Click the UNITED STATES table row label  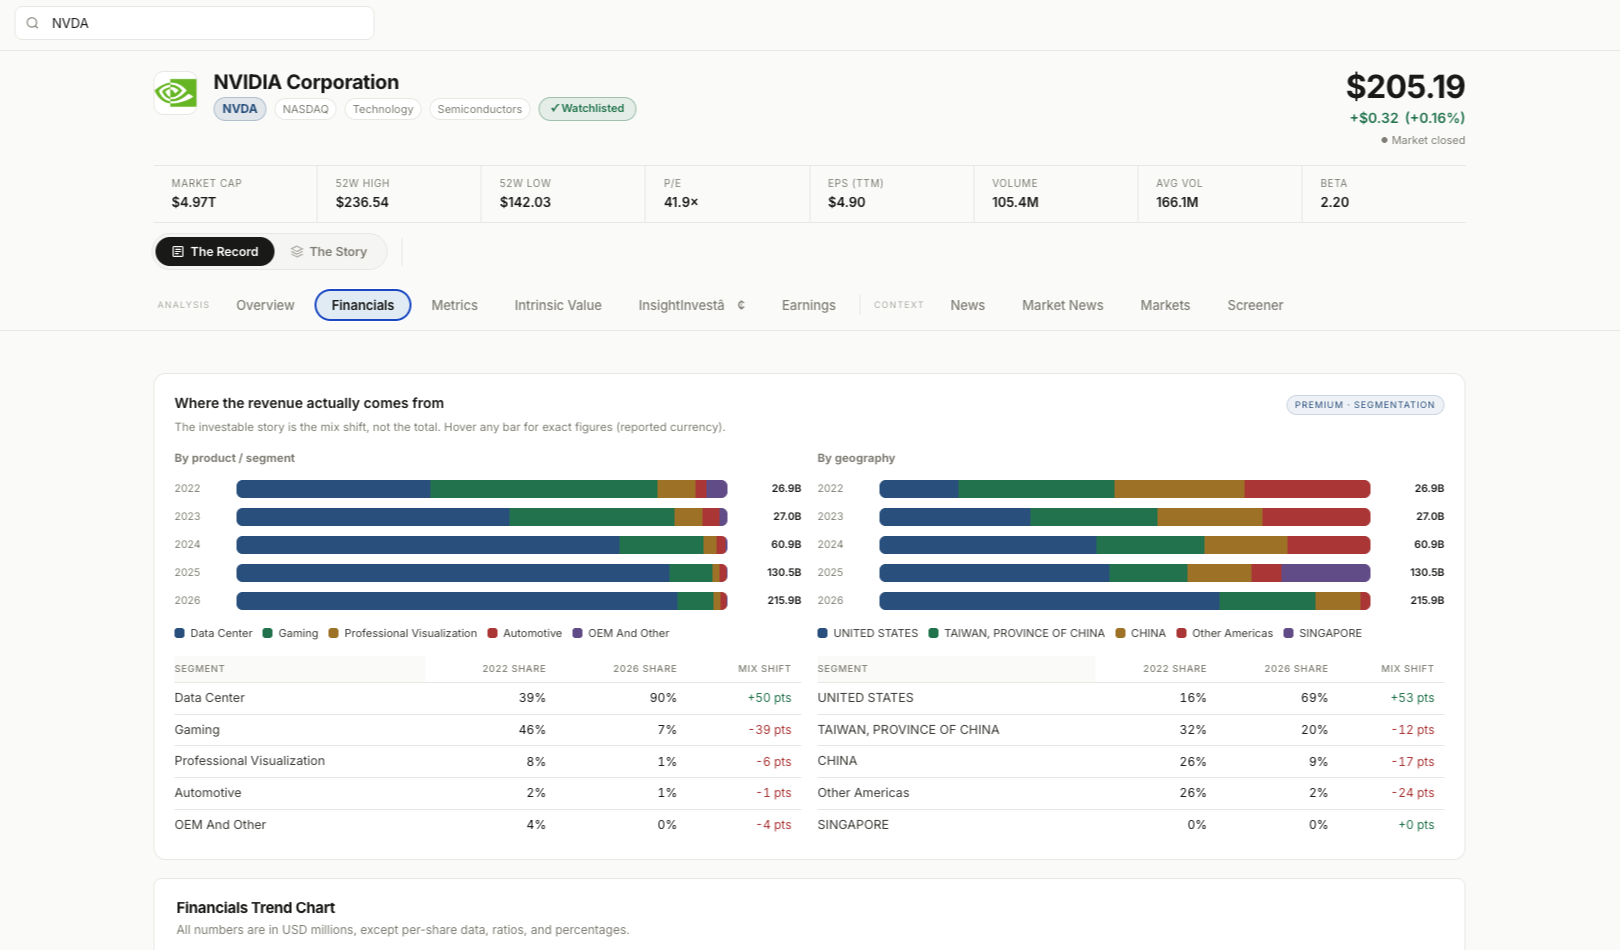tap(866, 698)
